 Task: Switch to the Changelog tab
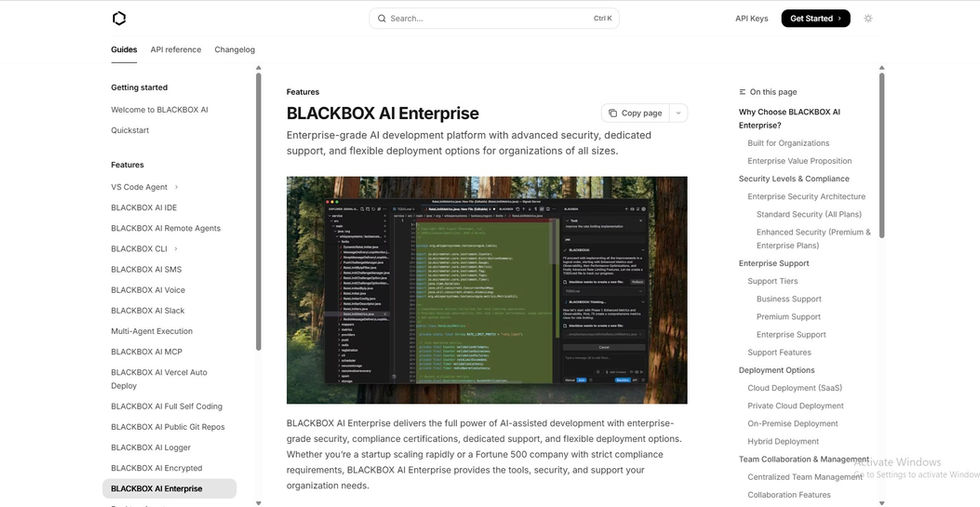point(234,49)
